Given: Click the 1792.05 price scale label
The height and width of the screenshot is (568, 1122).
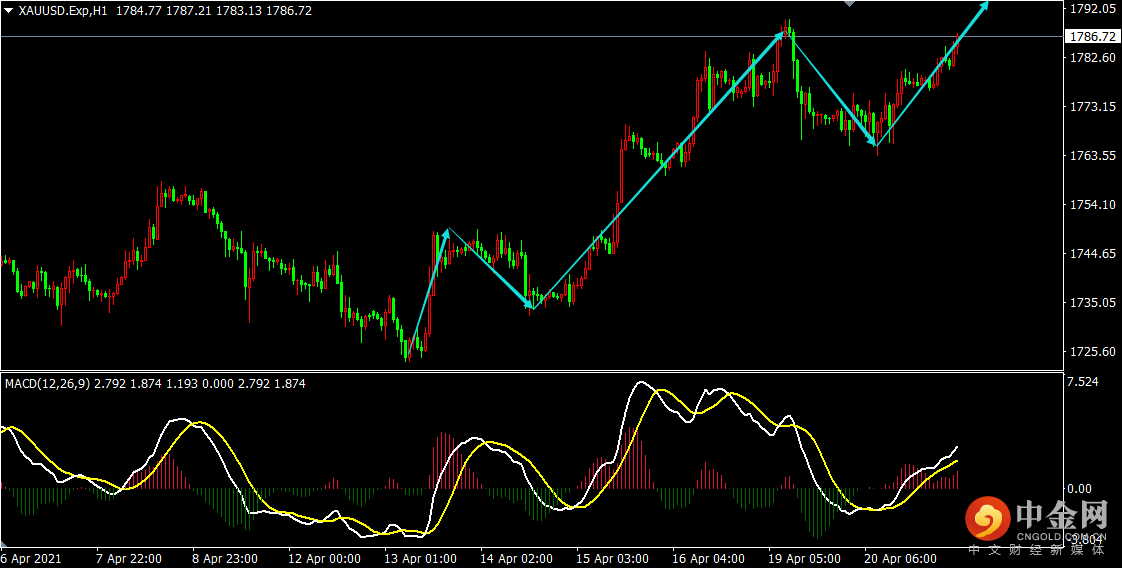Looking at the screenshot, I should (x=1091, y=9).
